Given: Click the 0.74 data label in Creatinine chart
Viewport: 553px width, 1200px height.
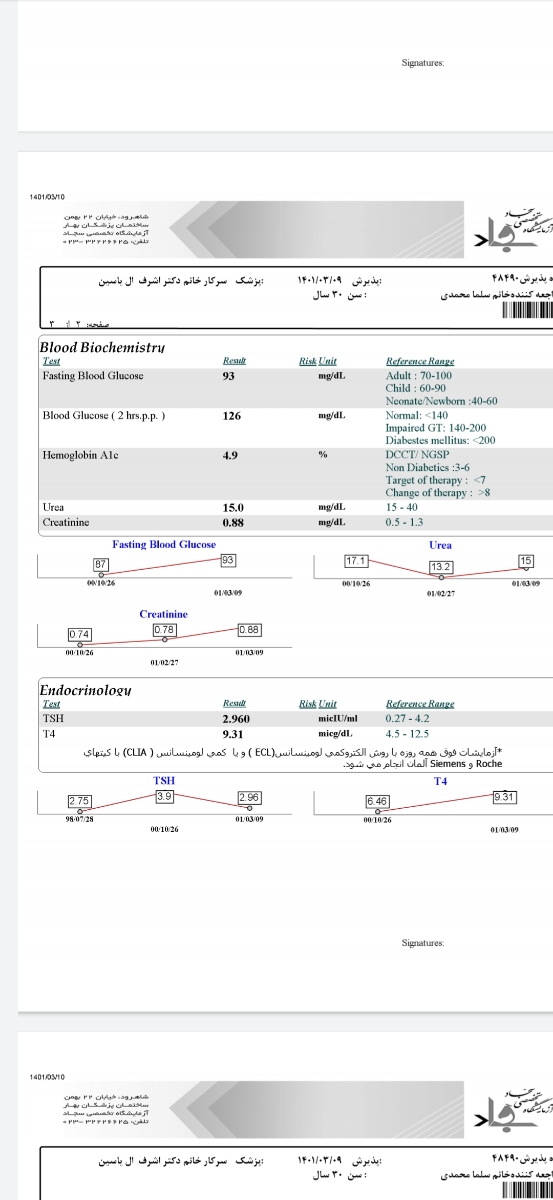Looking at the screenshot, I should click(80, 634).
